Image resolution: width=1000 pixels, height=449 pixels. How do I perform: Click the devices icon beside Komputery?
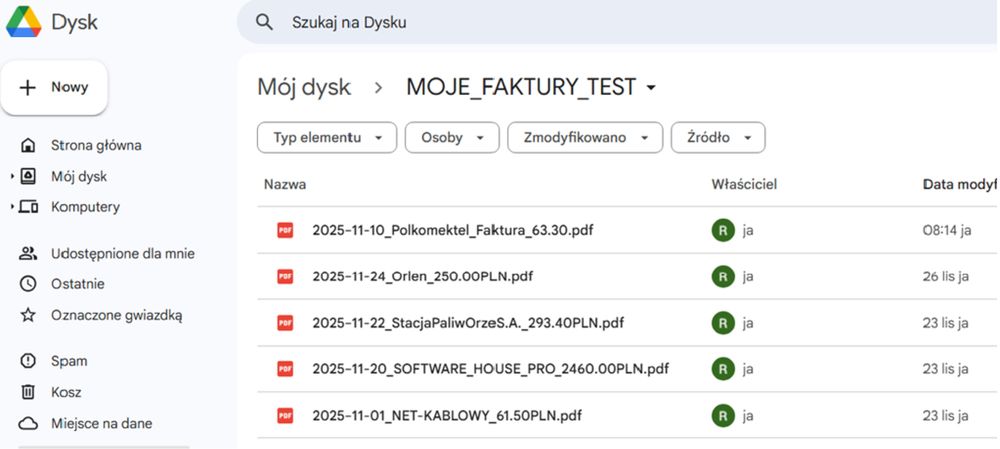pos(28,207)
